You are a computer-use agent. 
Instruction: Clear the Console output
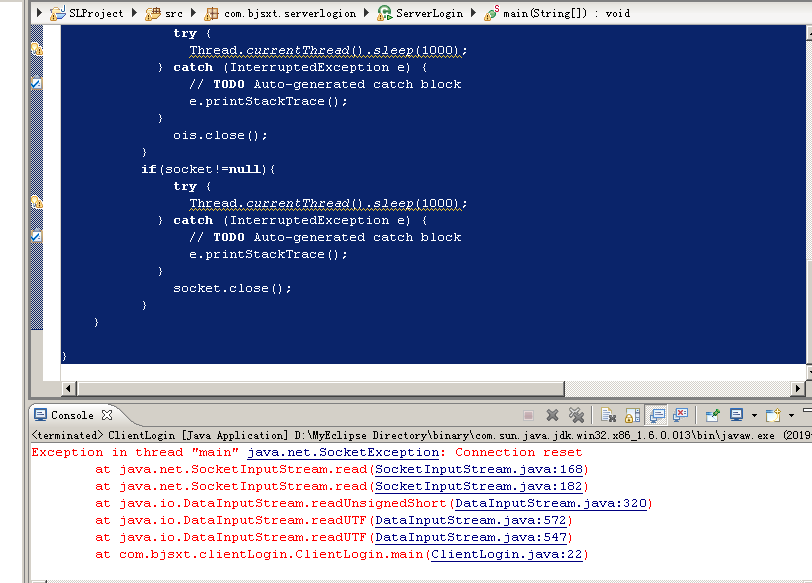point(608,415)
